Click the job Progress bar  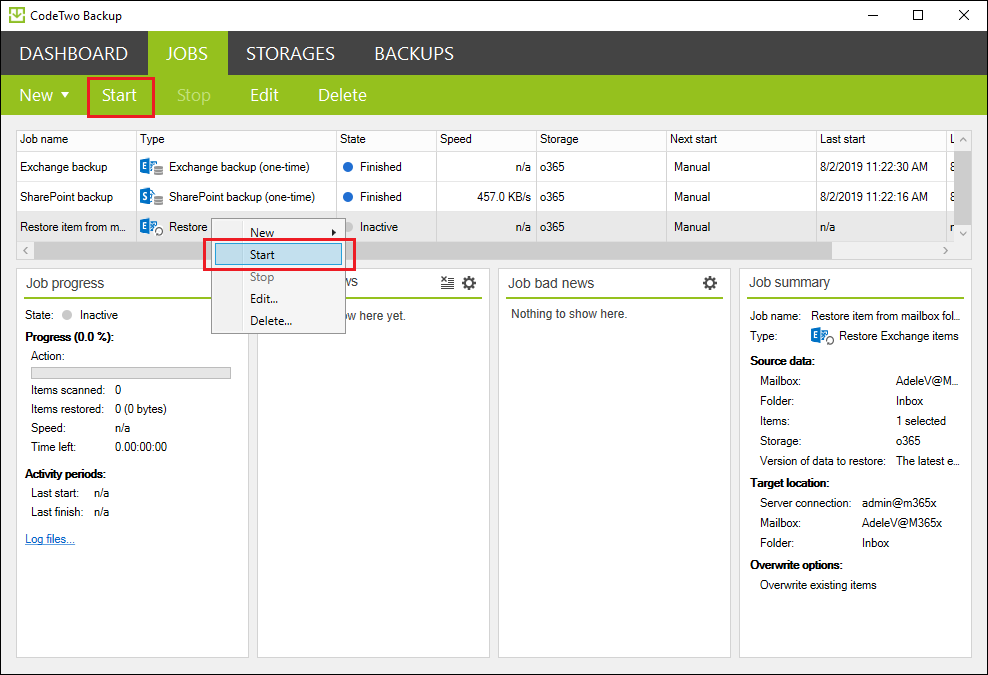[x=130, y=373]
